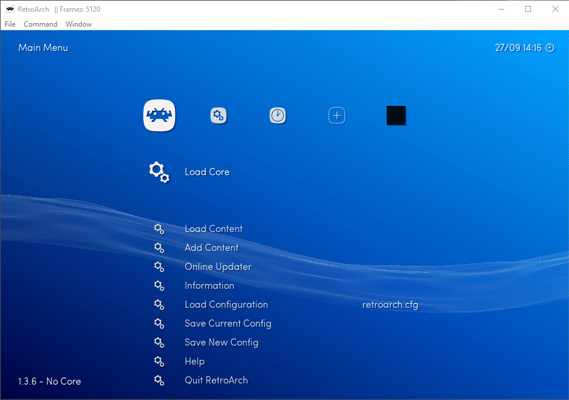
Task: Click the gear icon next to Quit RetroArch
Action: tap(159, 380)
